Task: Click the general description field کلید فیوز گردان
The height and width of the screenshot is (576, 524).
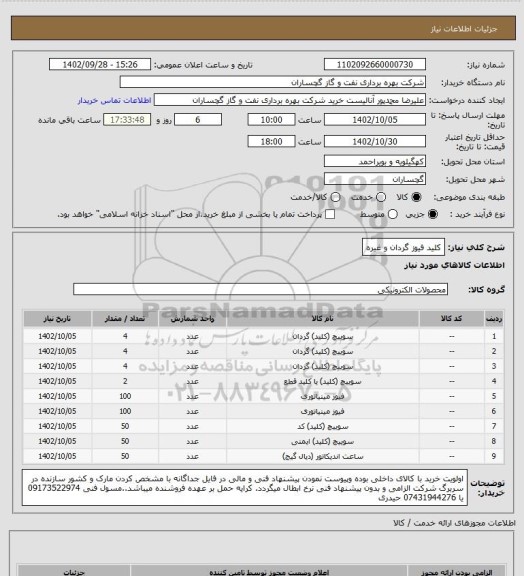Action: click(x=403, y=247)
